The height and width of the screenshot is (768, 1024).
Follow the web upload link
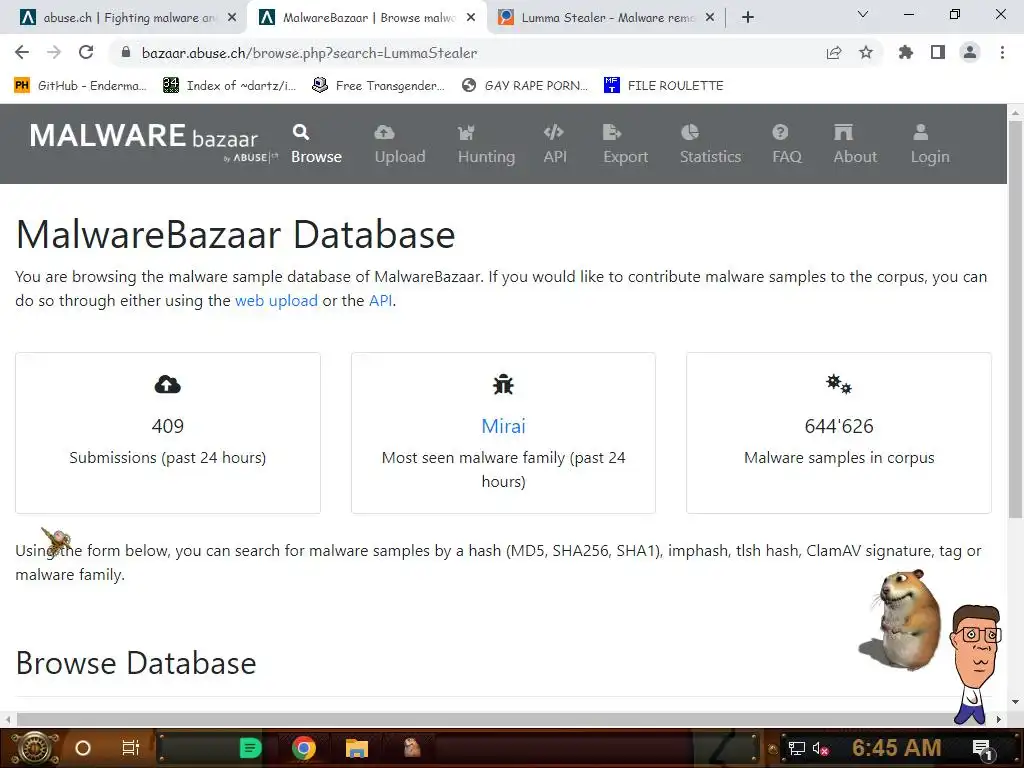pyautogui.click(x=276, y=300)
